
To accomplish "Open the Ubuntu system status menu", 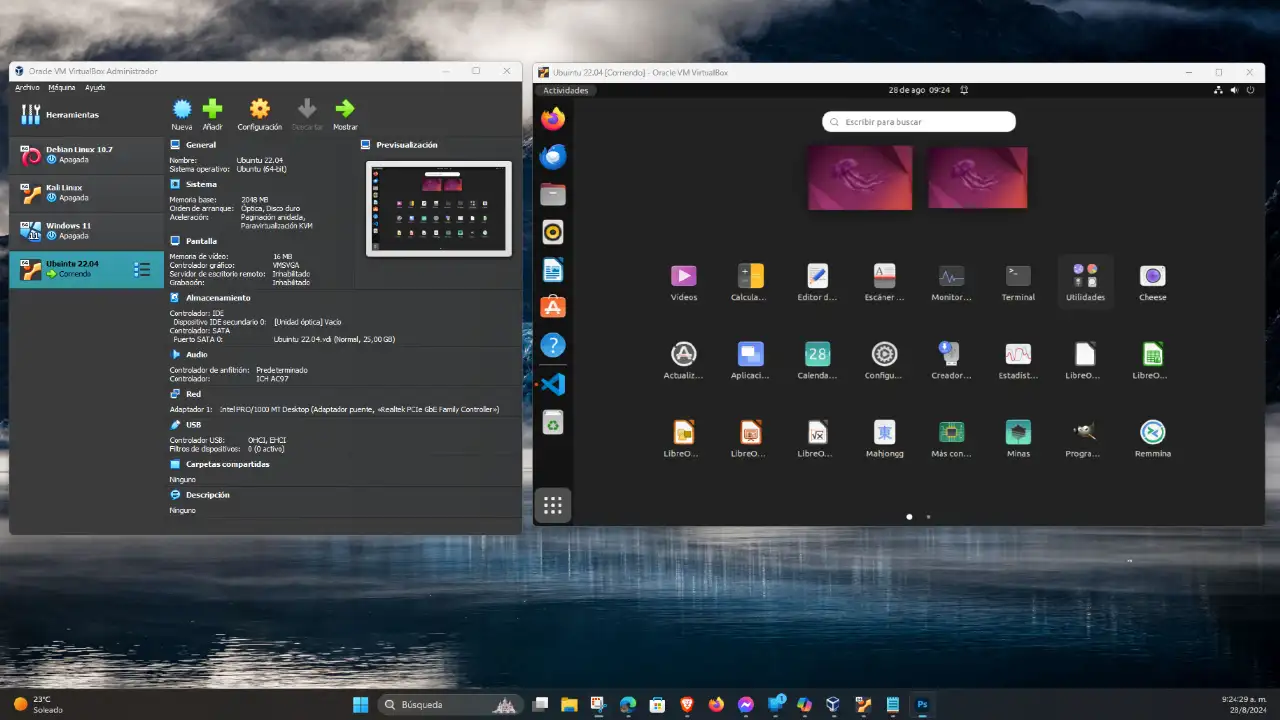I will (x=1234, y=90).
